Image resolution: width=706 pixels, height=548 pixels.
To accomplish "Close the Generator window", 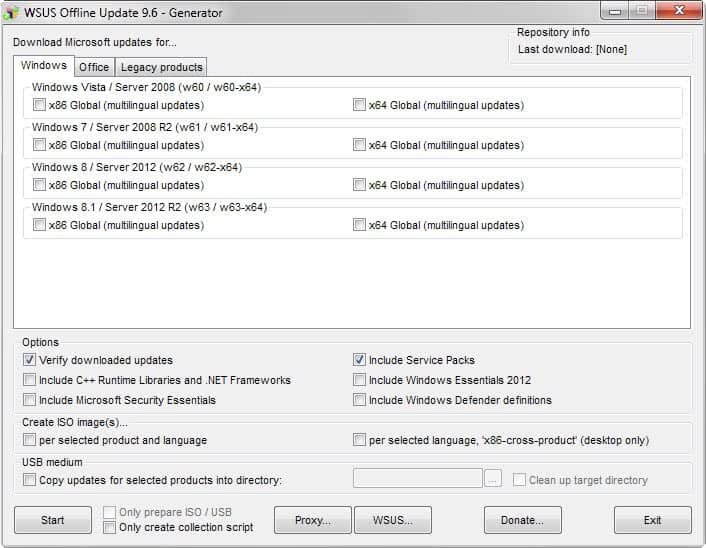I will (679, 10).
